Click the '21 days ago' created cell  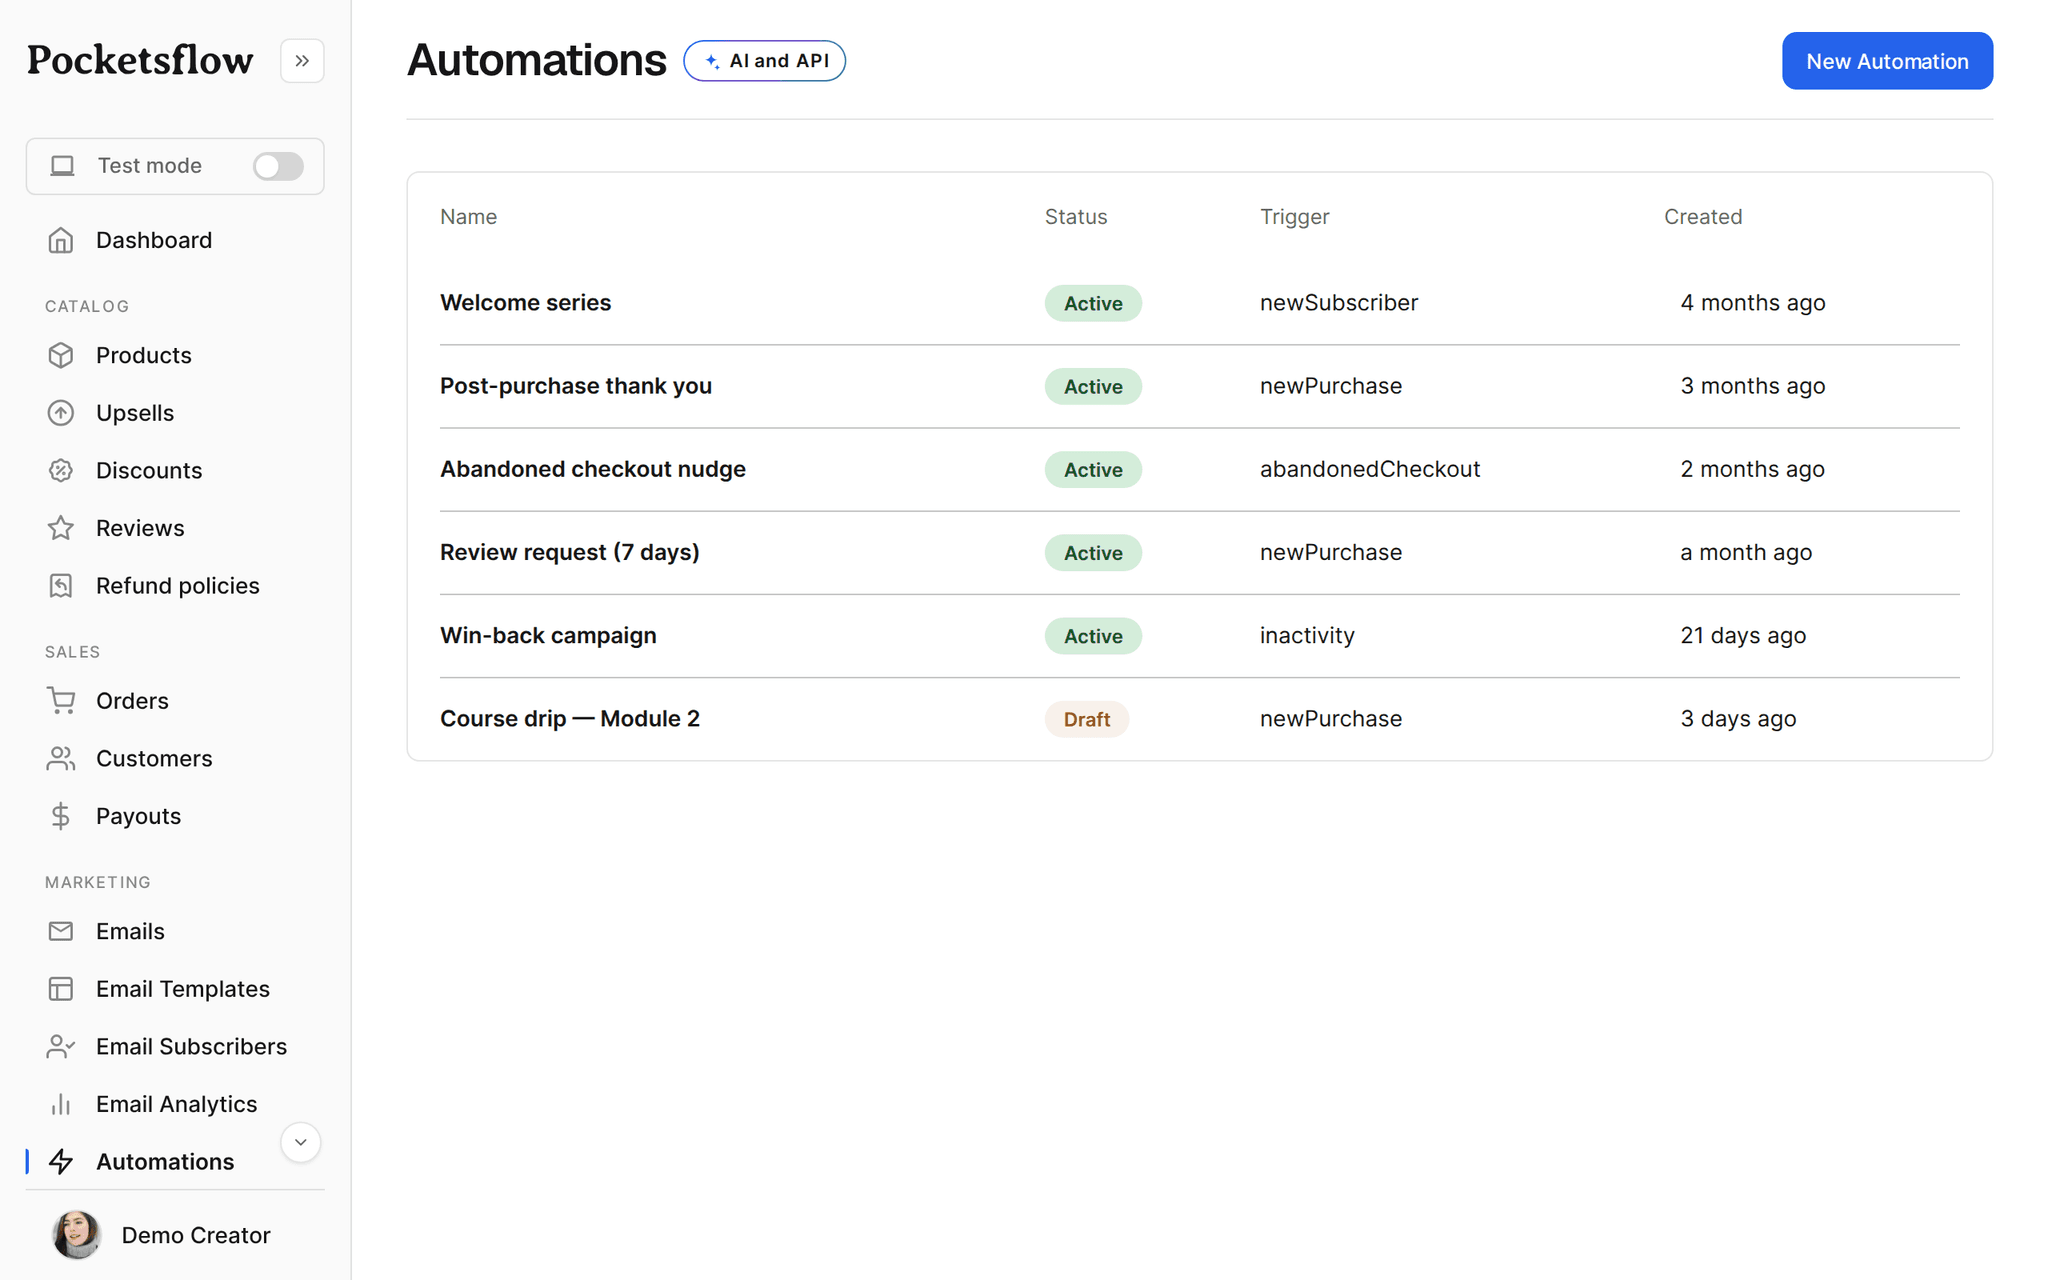pyautogui.click(x=1743, y=636)
